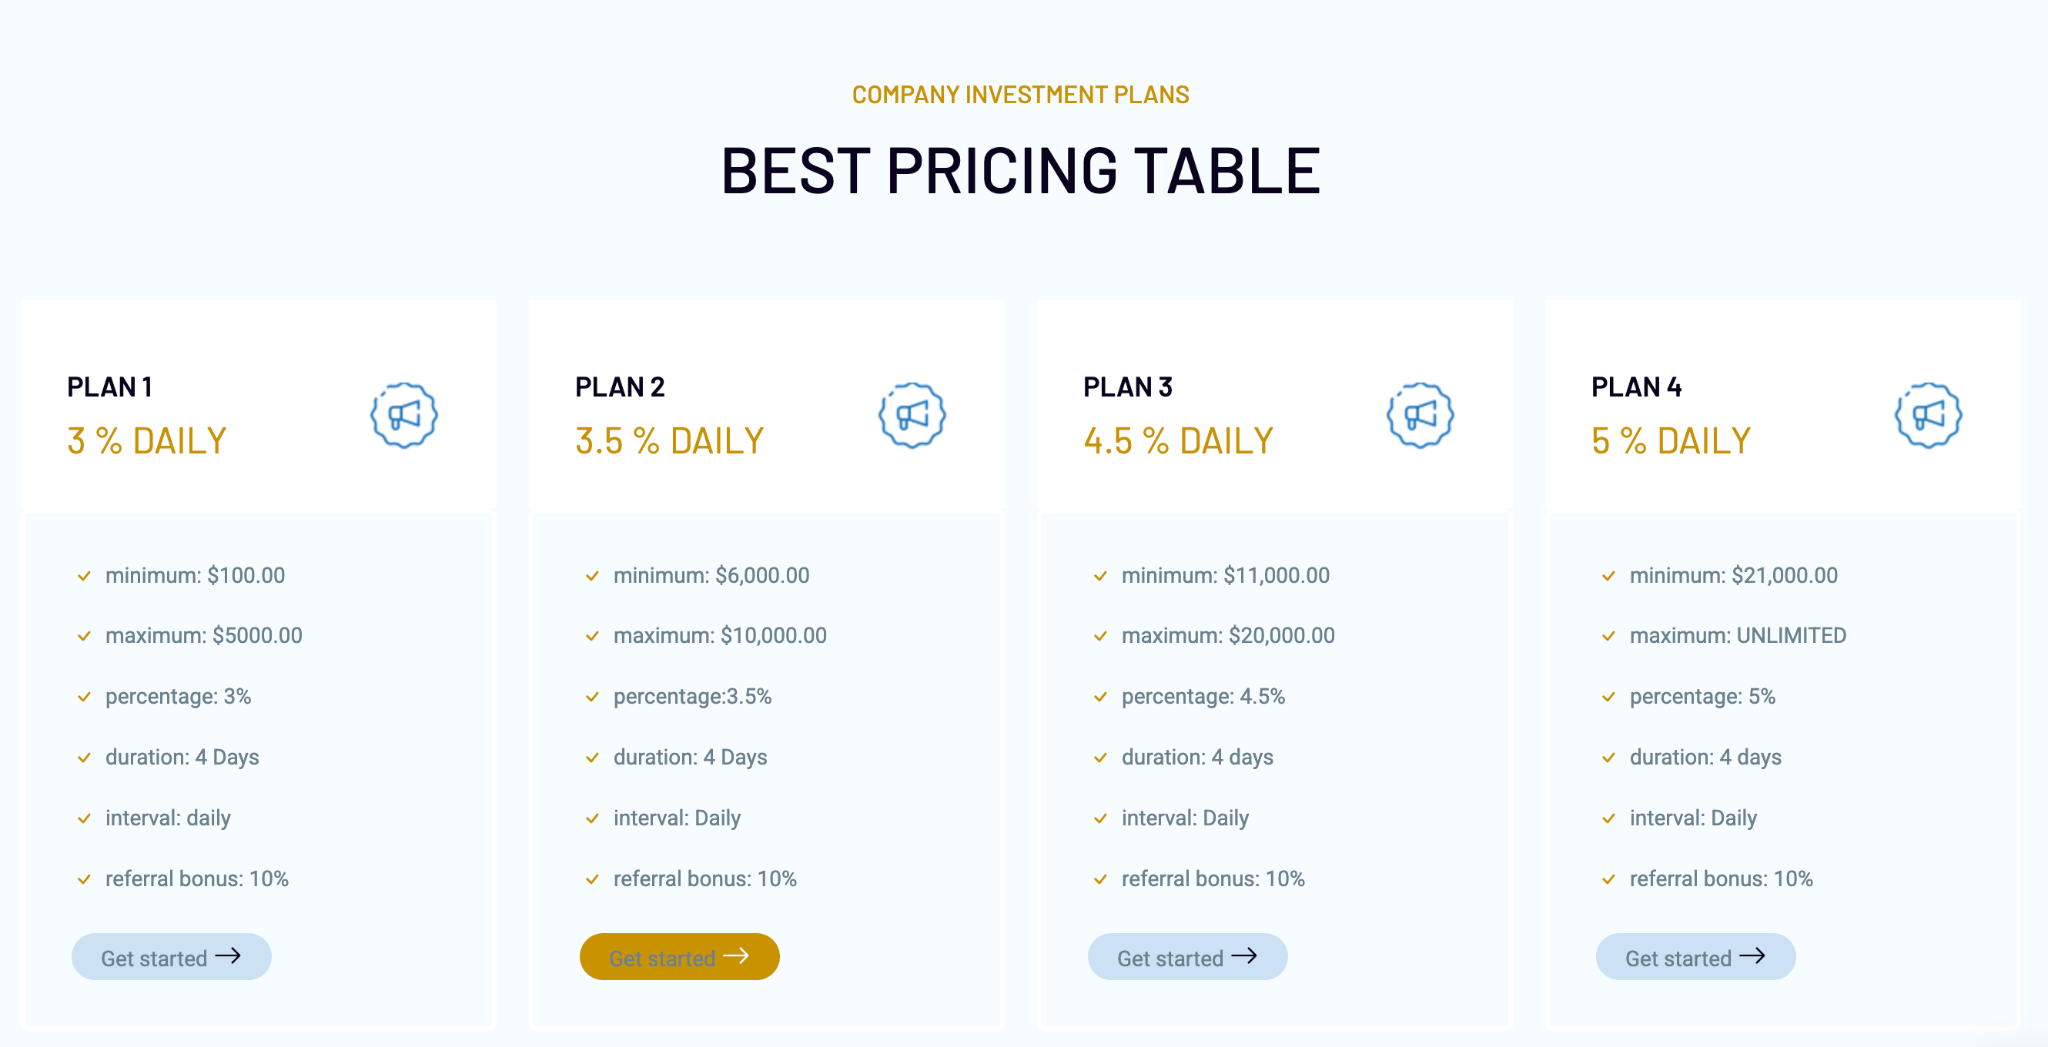Click the megaphone badge icon in Plan 4

pyautogui.click(x=1928, y=415)
